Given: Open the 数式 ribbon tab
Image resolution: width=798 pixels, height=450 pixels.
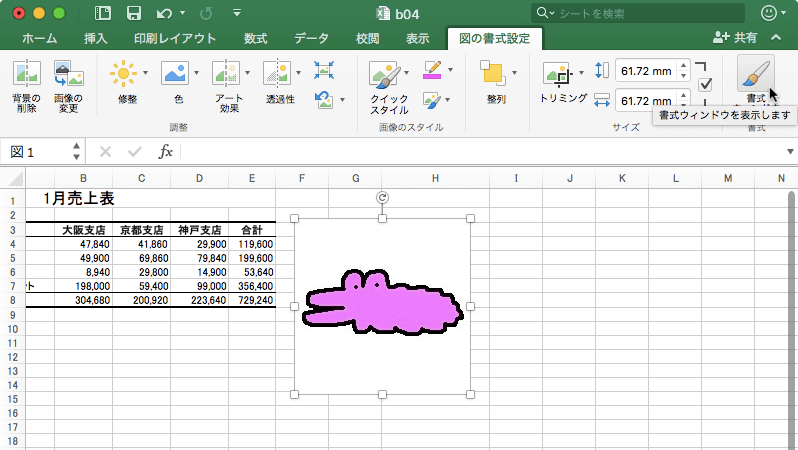Looking at the screenshot, I should 255,38.
